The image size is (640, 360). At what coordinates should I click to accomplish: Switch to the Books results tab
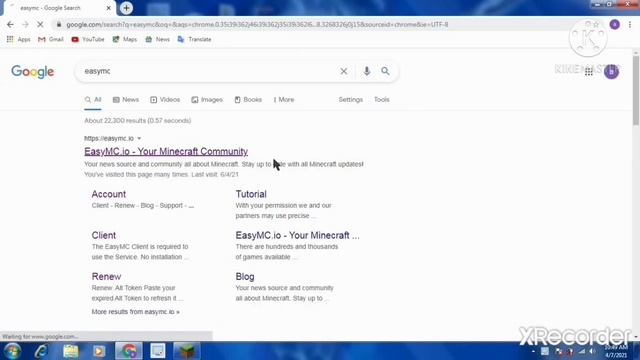click(248, 100)
